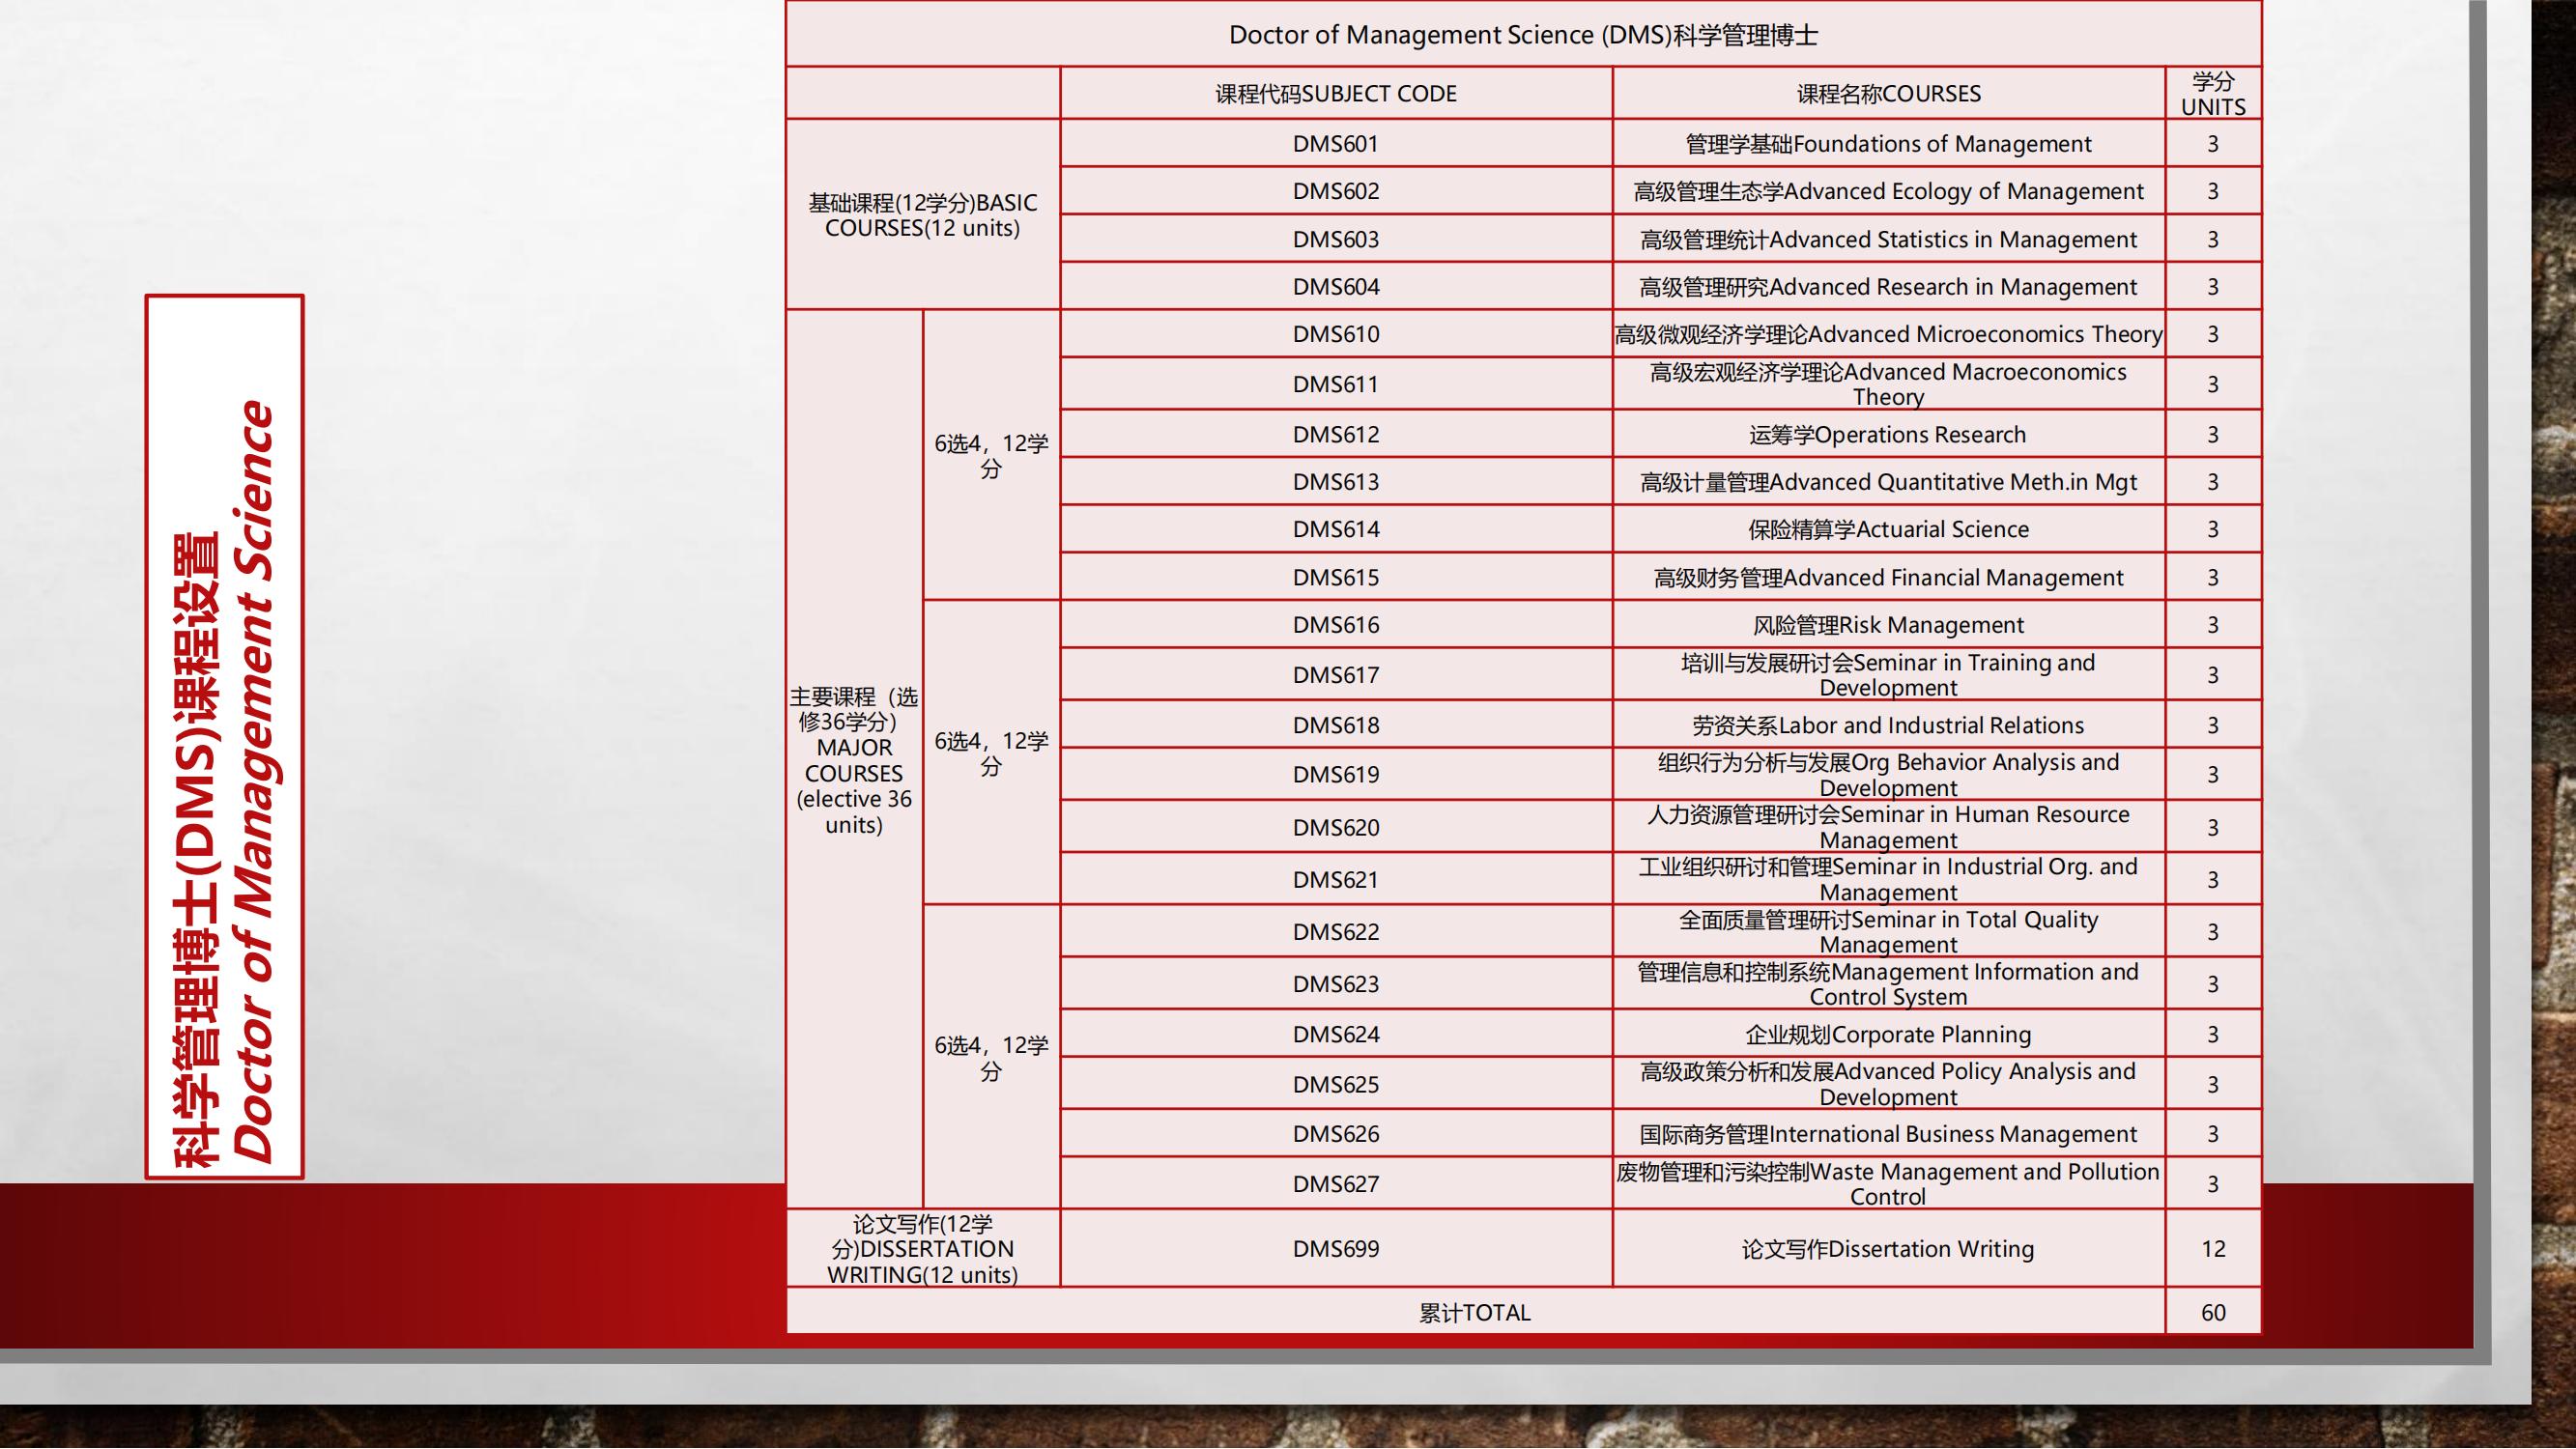2576x1449 pixels.
Task: Click the '6选4，12学分' cell beside DMS624
Action: (x=991, y=1057)
